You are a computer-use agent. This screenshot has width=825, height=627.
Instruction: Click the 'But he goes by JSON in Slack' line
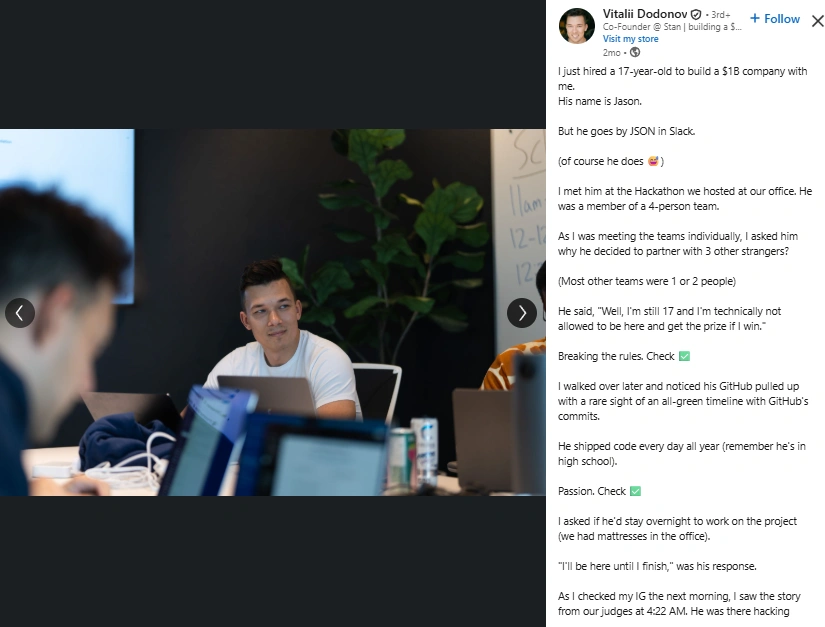[x=627, y=131]
